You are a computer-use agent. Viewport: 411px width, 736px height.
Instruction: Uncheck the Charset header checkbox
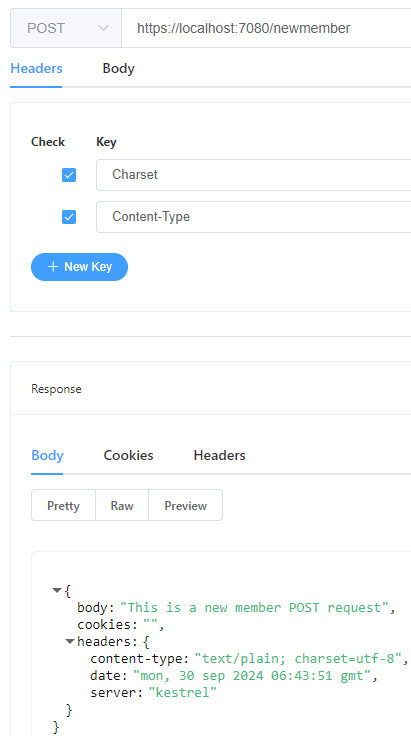(69, 175)
